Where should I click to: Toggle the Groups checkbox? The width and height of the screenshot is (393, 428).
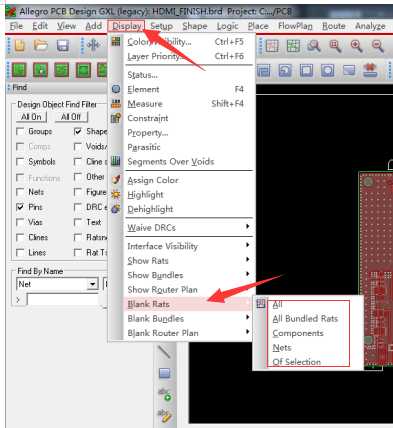pos(20,131)
